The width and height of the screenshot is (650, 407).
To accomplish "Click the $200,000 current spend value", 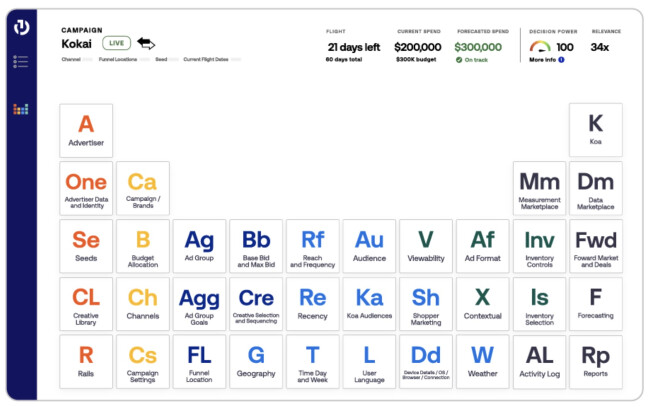I will pos(418,47).
